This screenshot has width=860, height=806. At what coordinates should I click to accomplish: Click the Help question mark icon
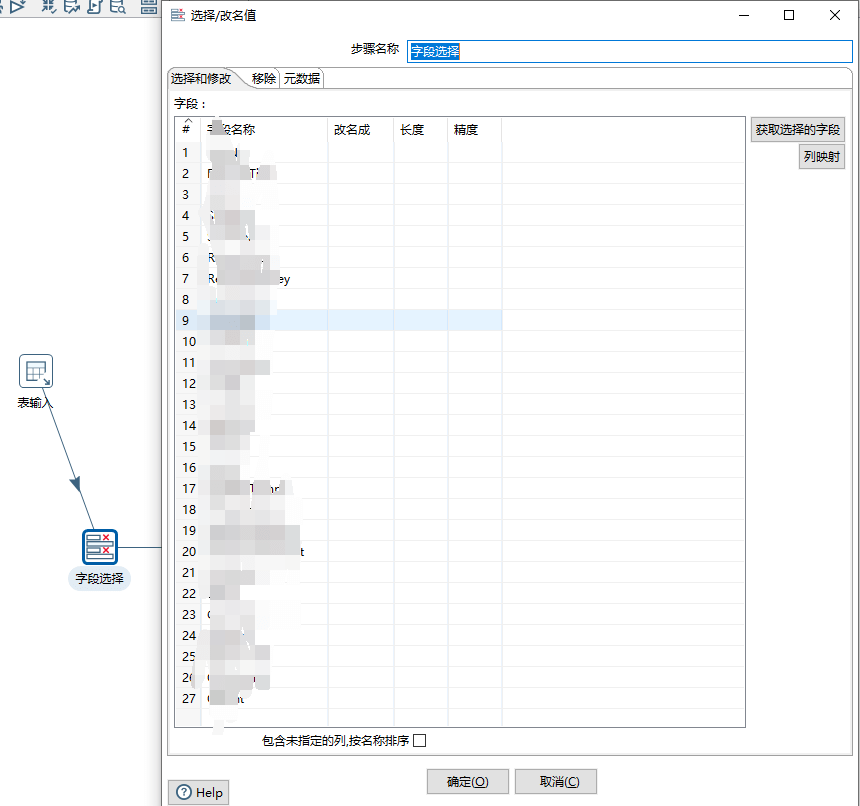pyautogui.click(x=184, y=792)
